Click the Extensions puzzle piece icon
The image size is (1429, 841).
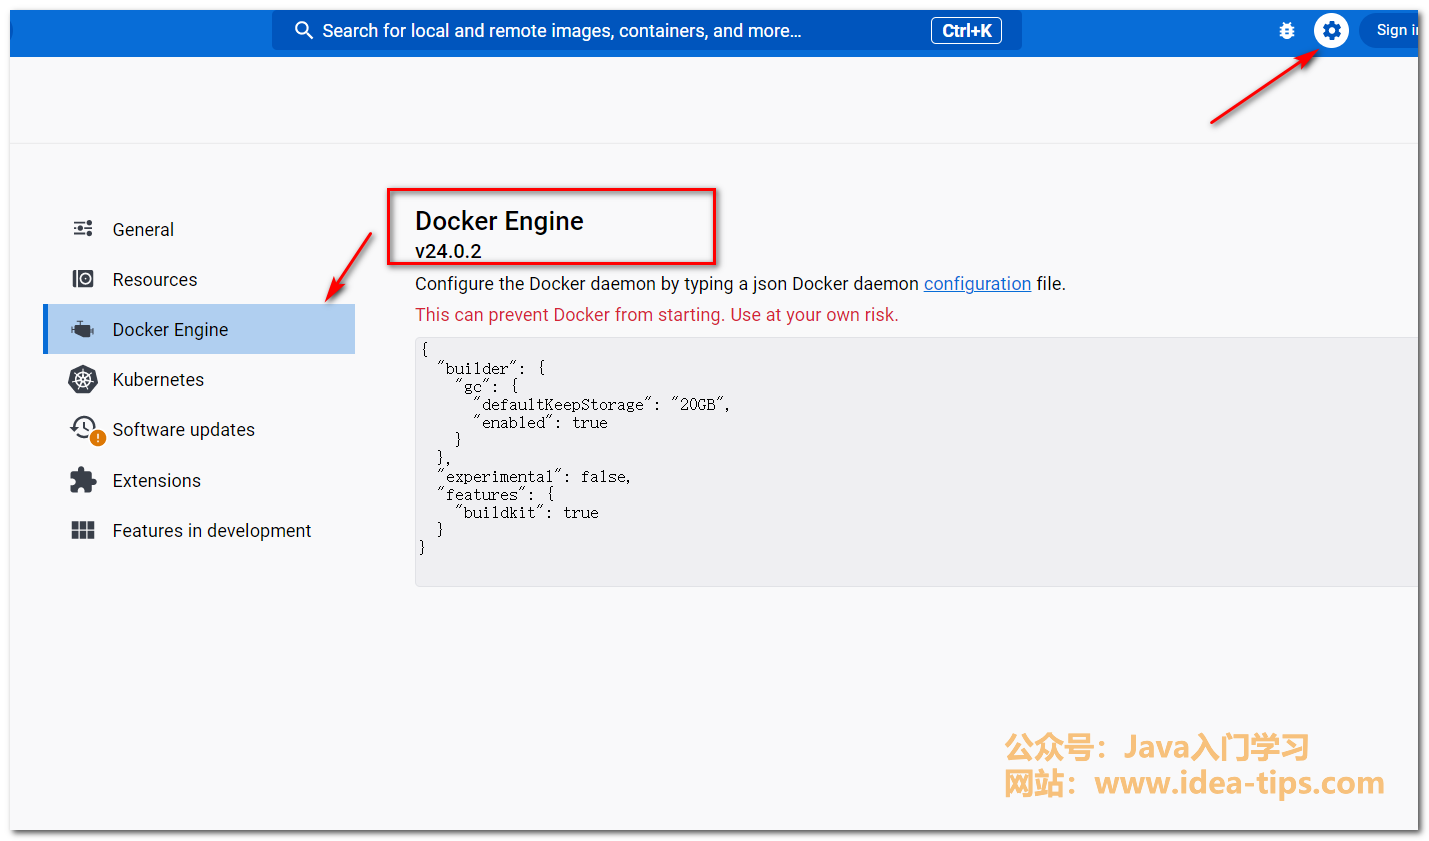[x=83, y=481]
